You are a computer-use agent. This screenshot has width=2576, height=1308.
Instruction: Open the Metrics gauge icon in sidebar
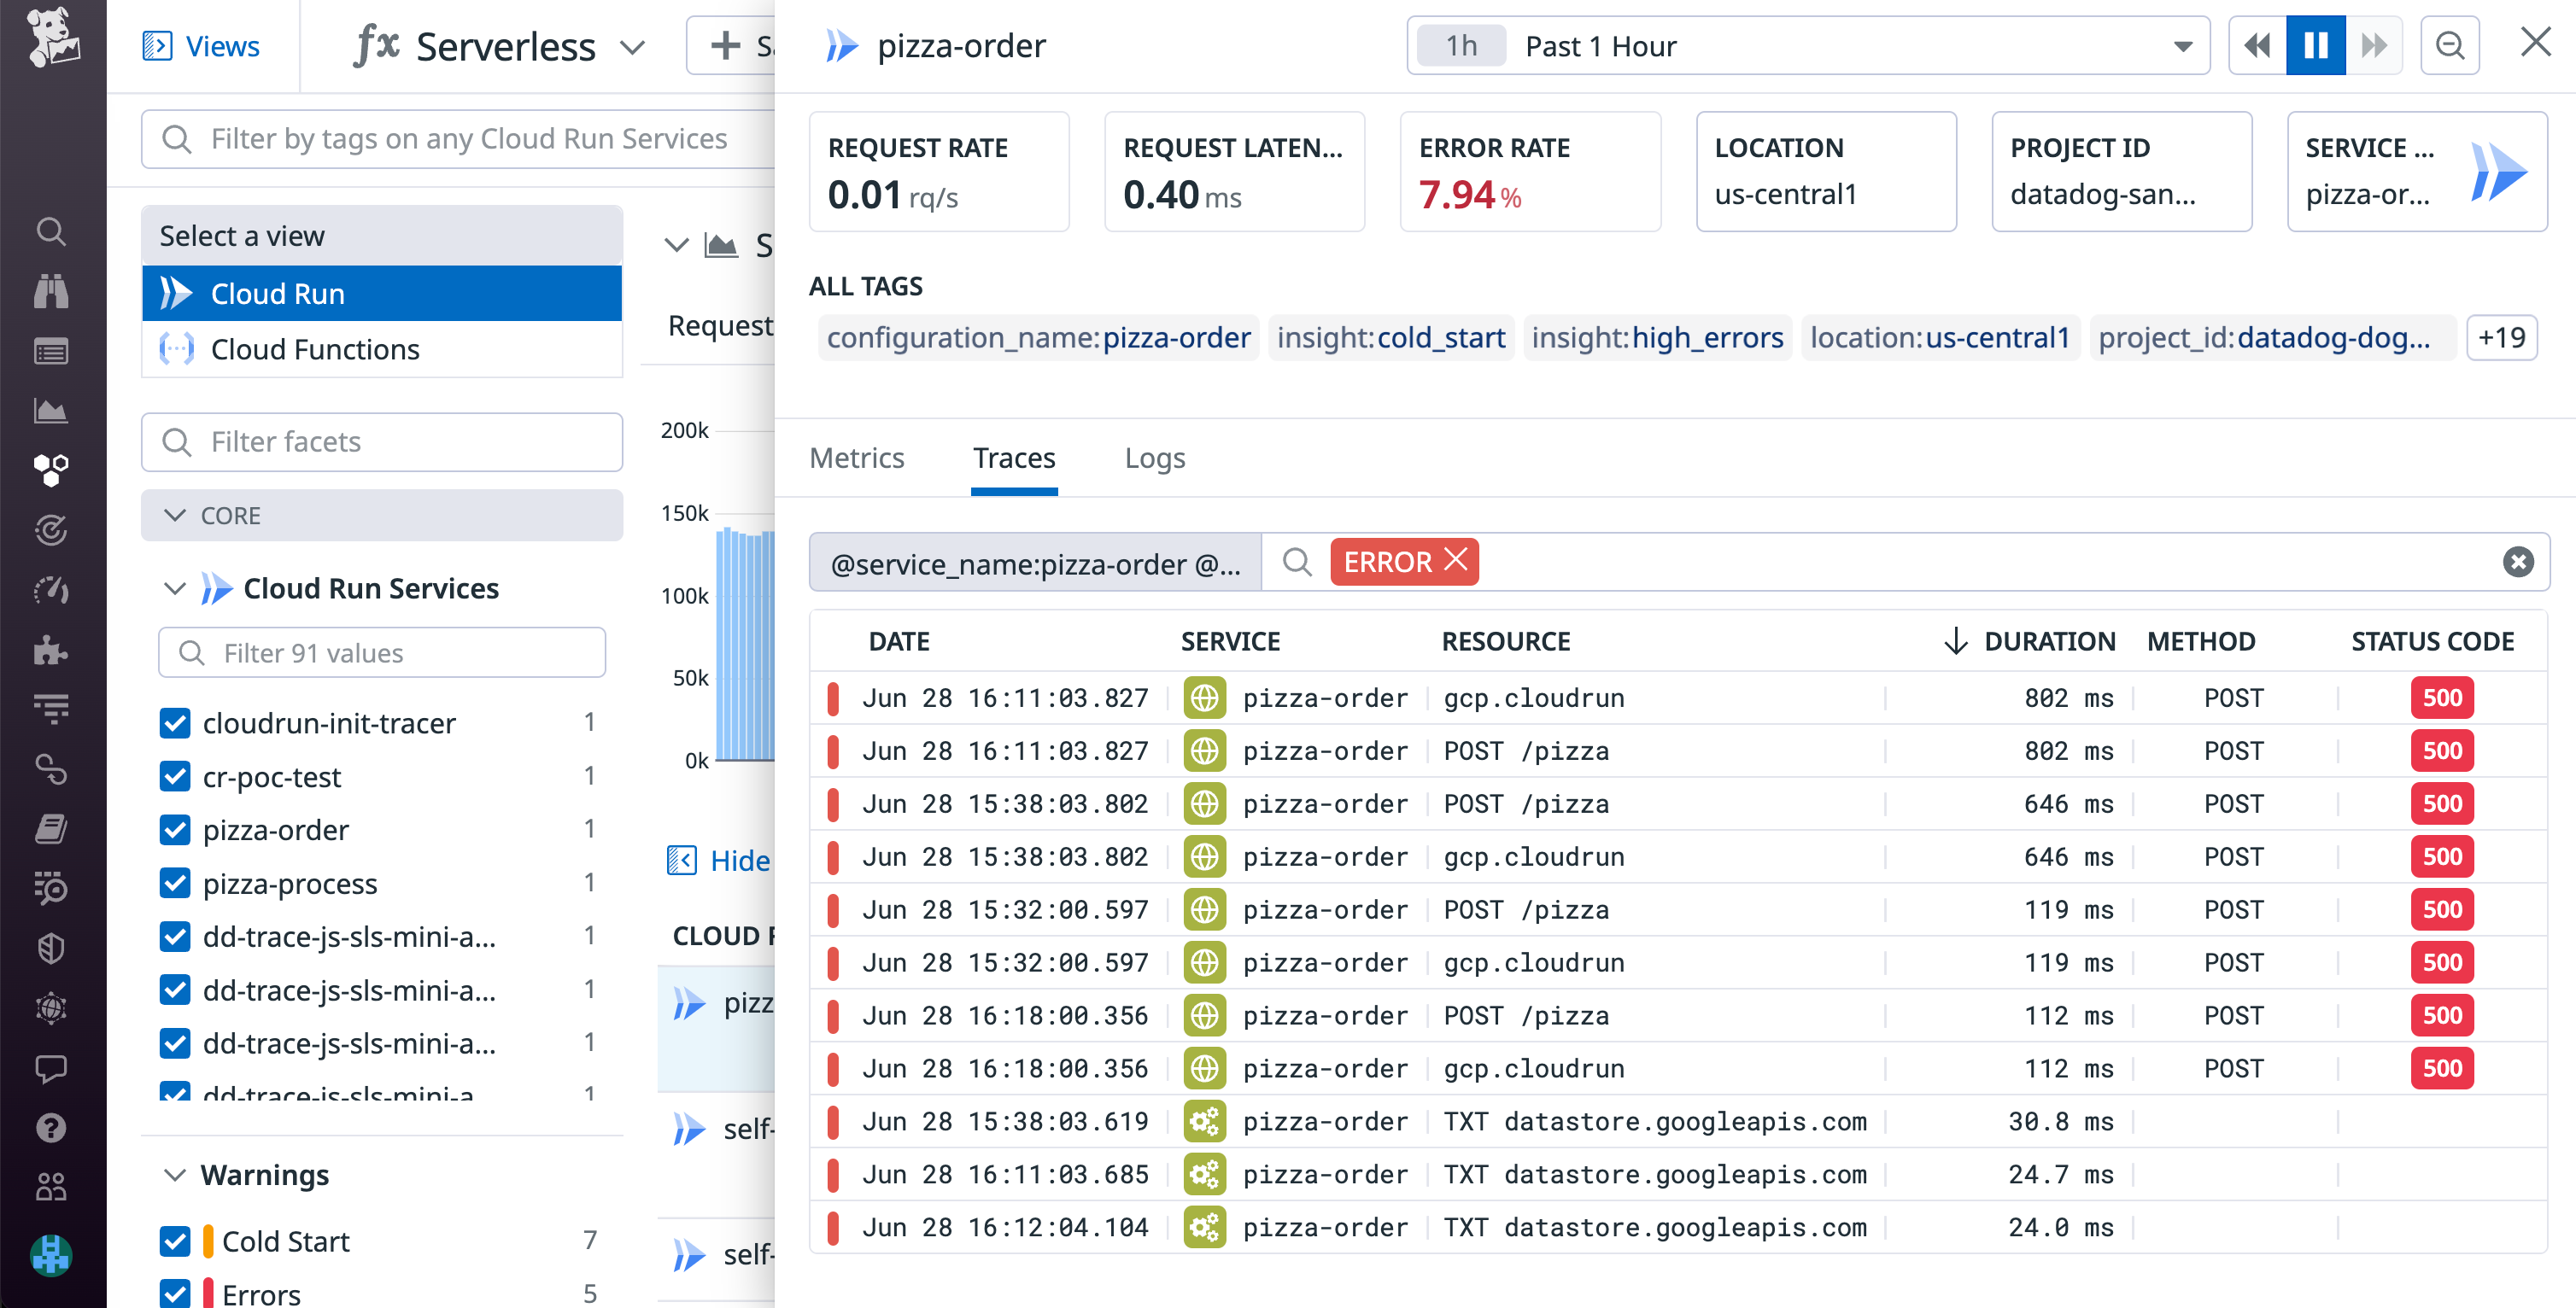point(50,590)
